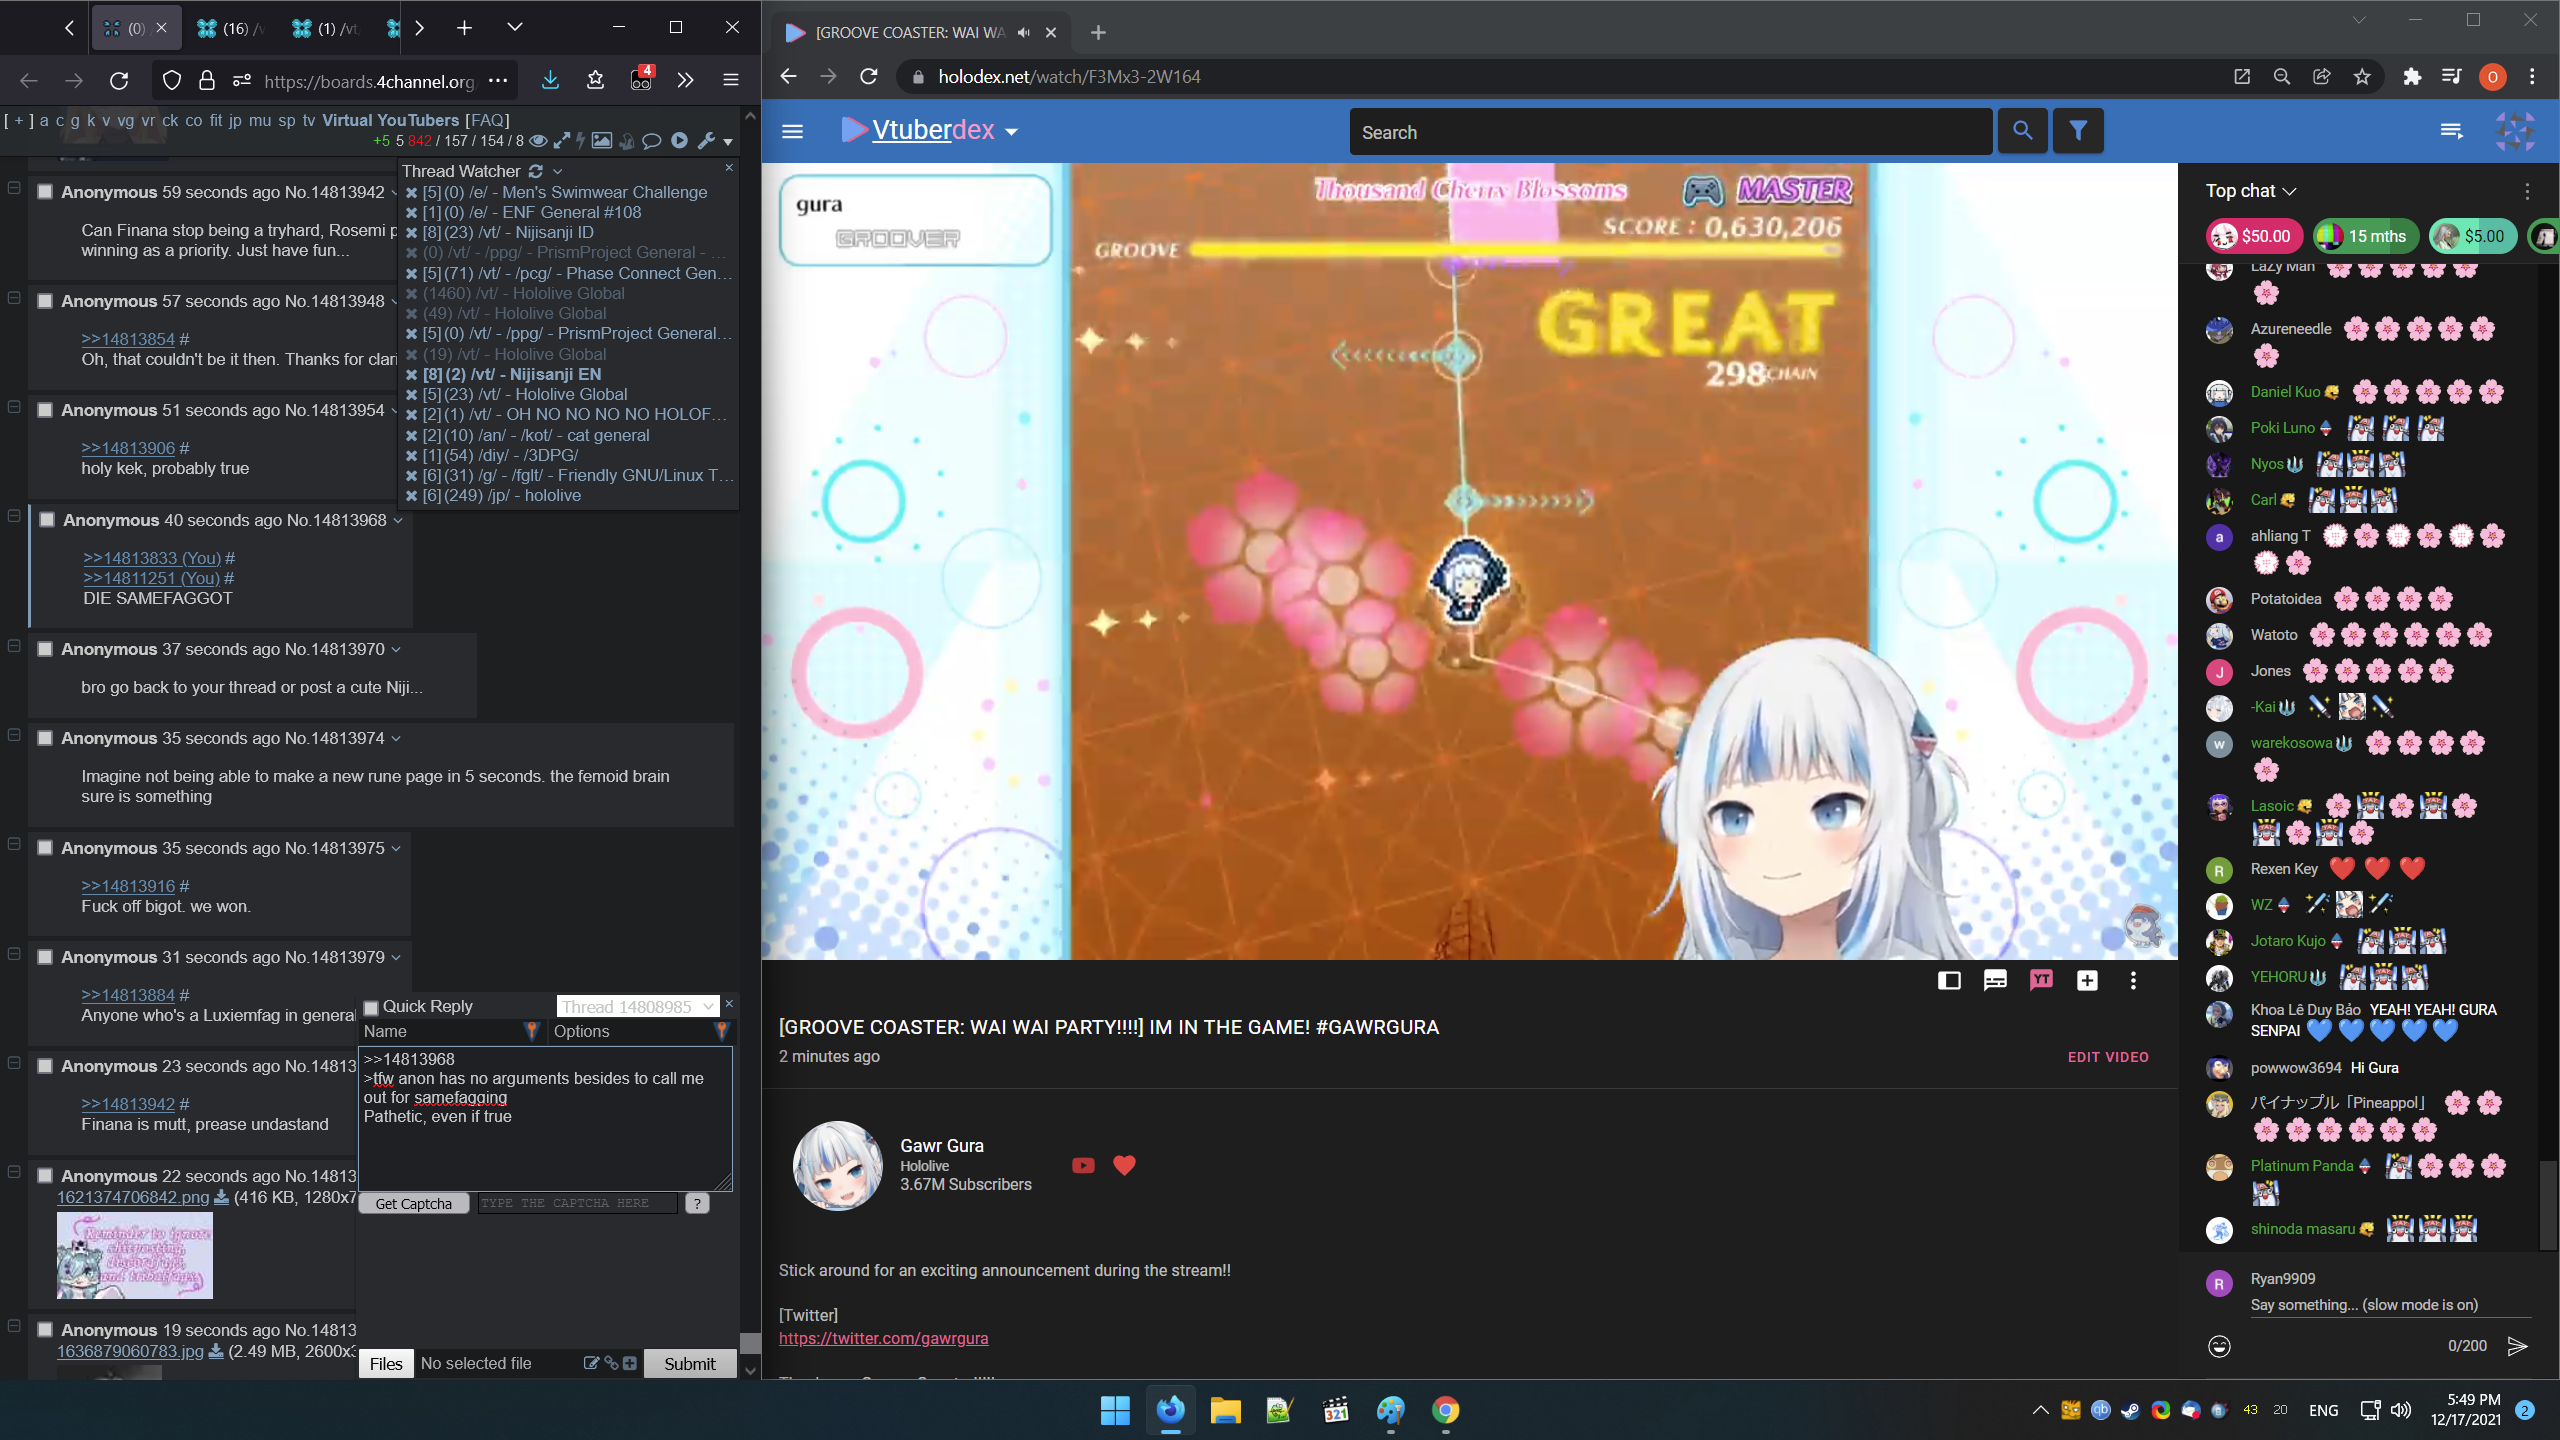Open the emoji picker in chat
The height and width of the screenshot is (1440, 2560).
tap(2219, 1346)
